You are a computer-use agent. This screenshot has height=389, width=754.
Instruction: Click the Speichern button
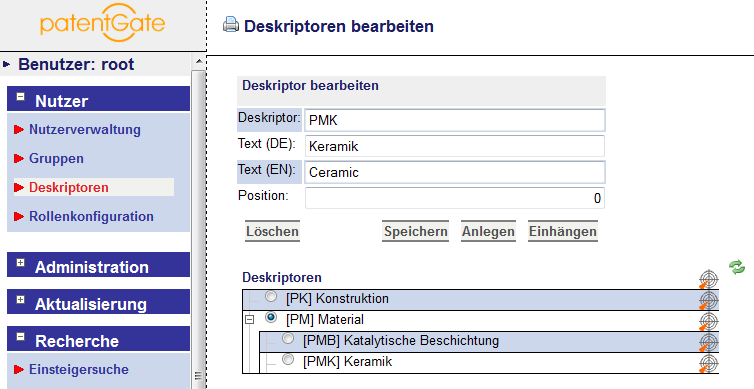coord(415,231)
